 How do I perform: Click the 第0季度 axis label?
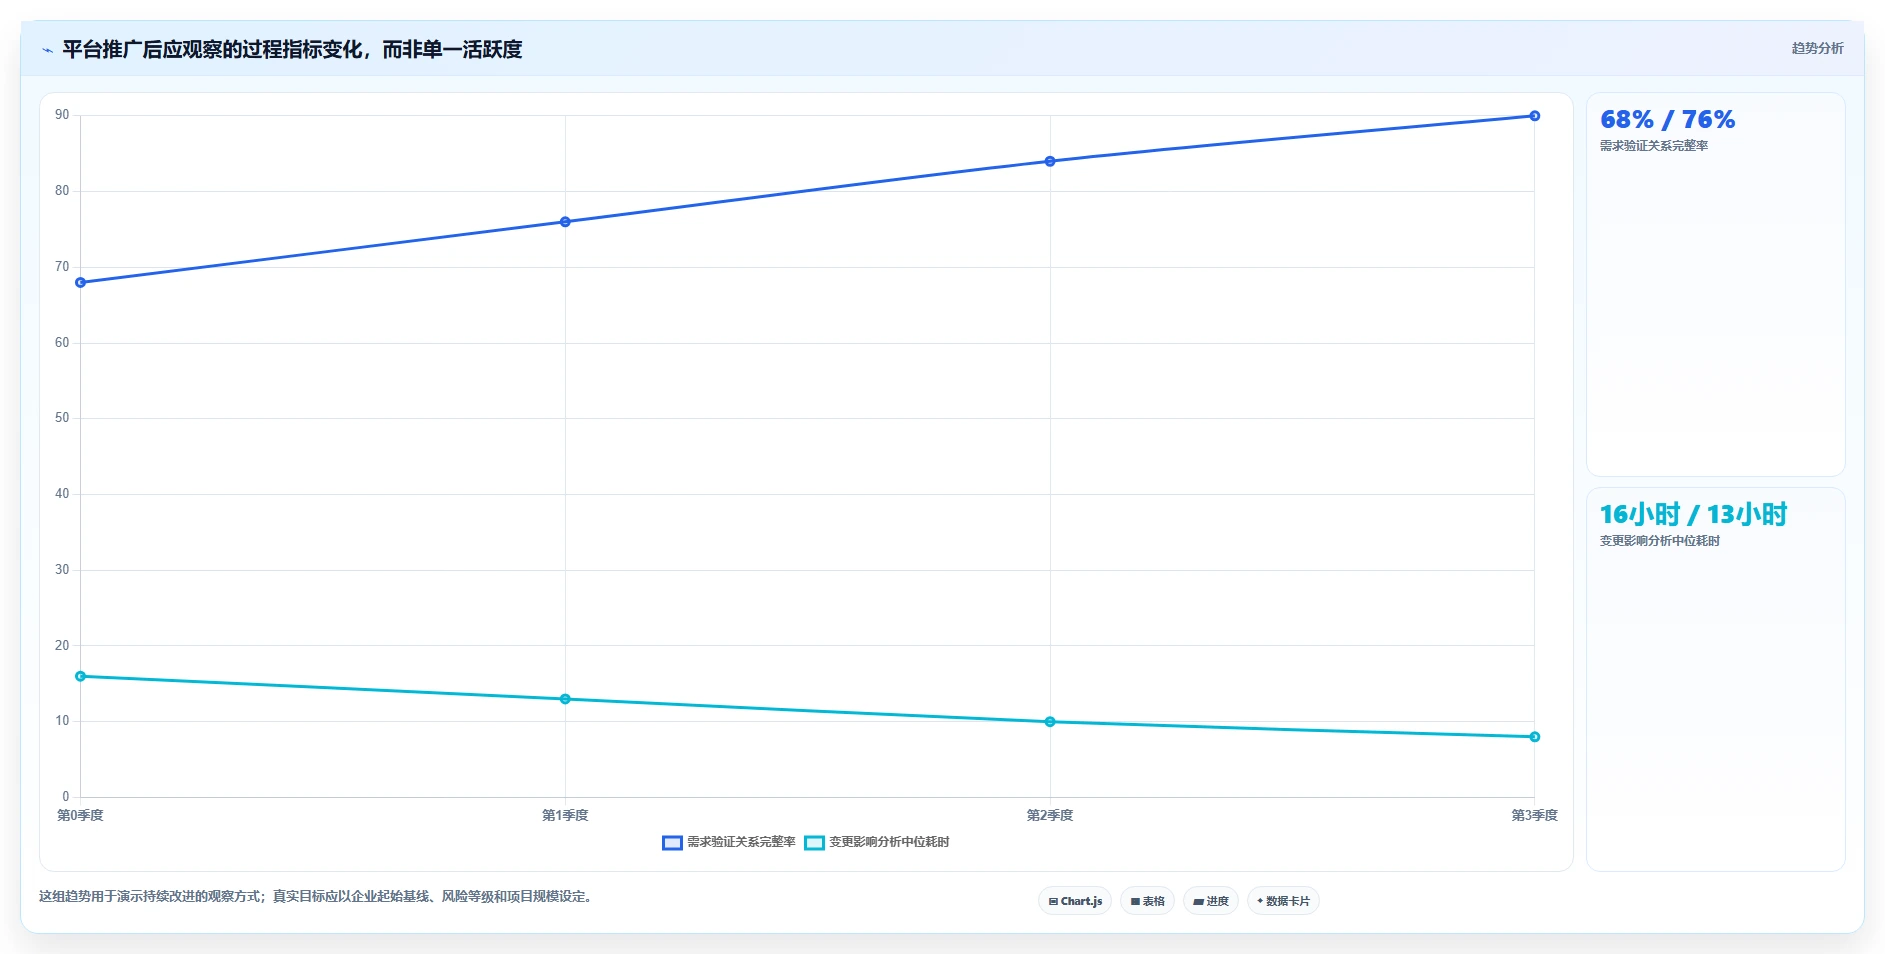click(80, 816)
